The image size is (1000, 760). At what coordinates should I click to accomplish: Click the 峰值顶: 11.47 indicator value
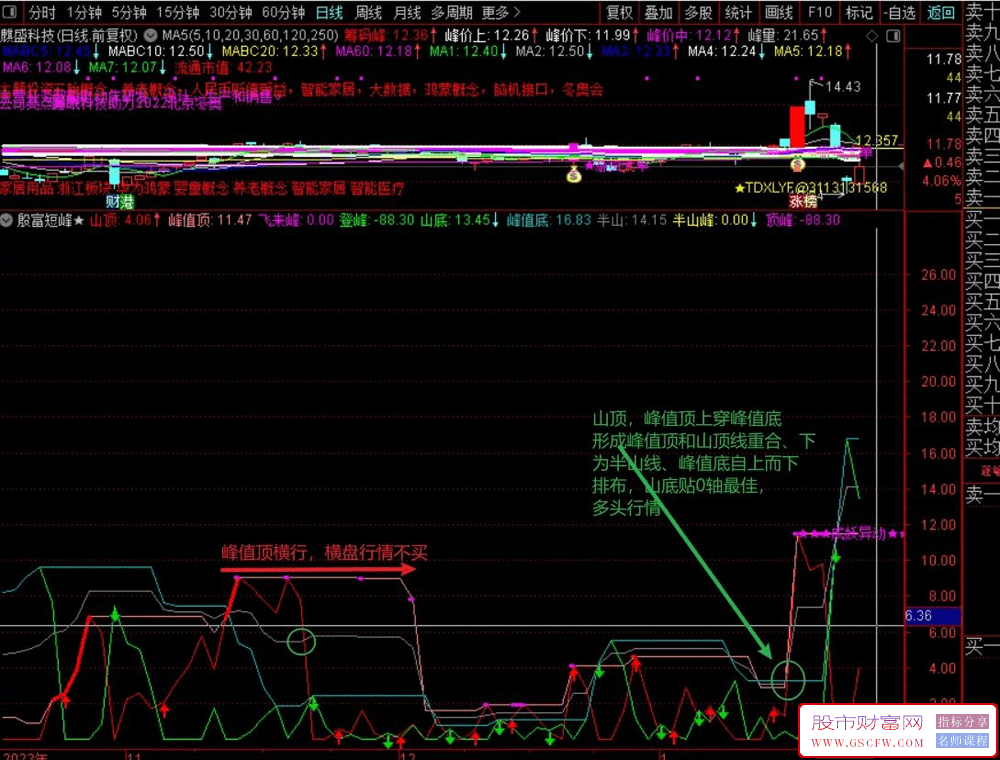pyautogui.click(x=210, y=221)
